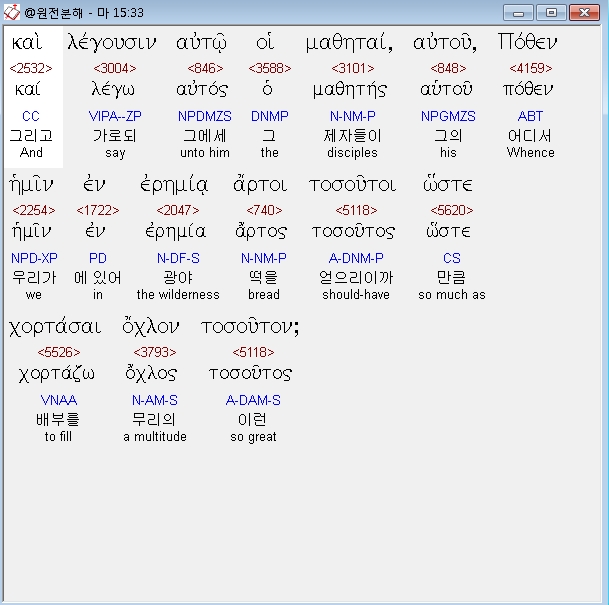The image size is (609, 605).
Task: Select the Korean gloss 광야
Action: click(178, 278)
